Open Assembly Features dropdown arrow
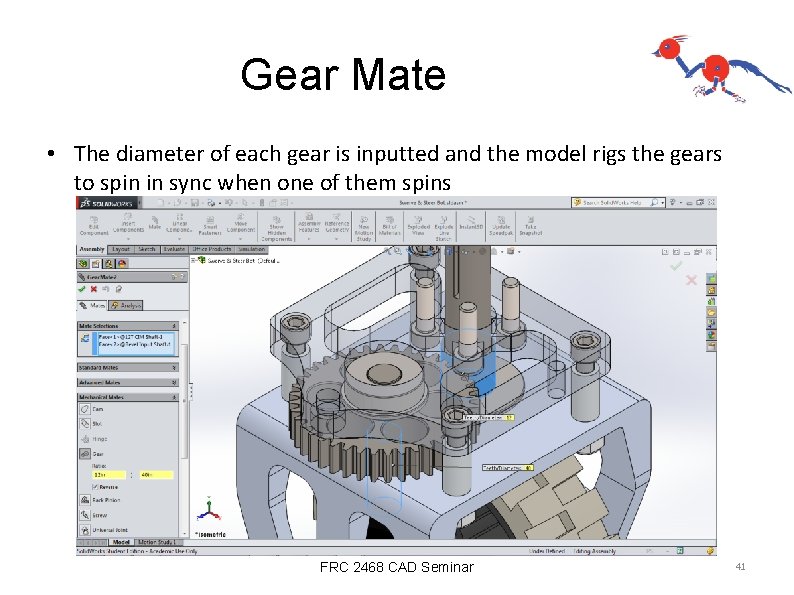Screen dimensions: 794x595 tap(309, 239)
